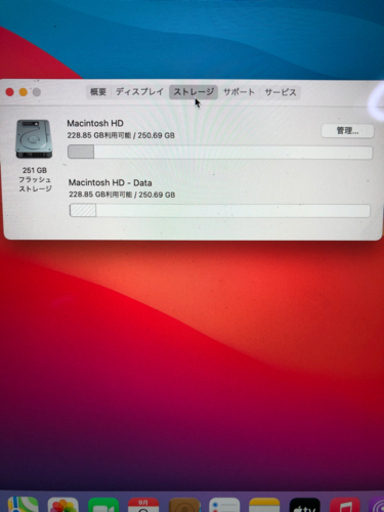Image resolution: width=384 pixels, height=512 pixels.
Task: Open Maps from the Dock
Action: tap(23, 505)
